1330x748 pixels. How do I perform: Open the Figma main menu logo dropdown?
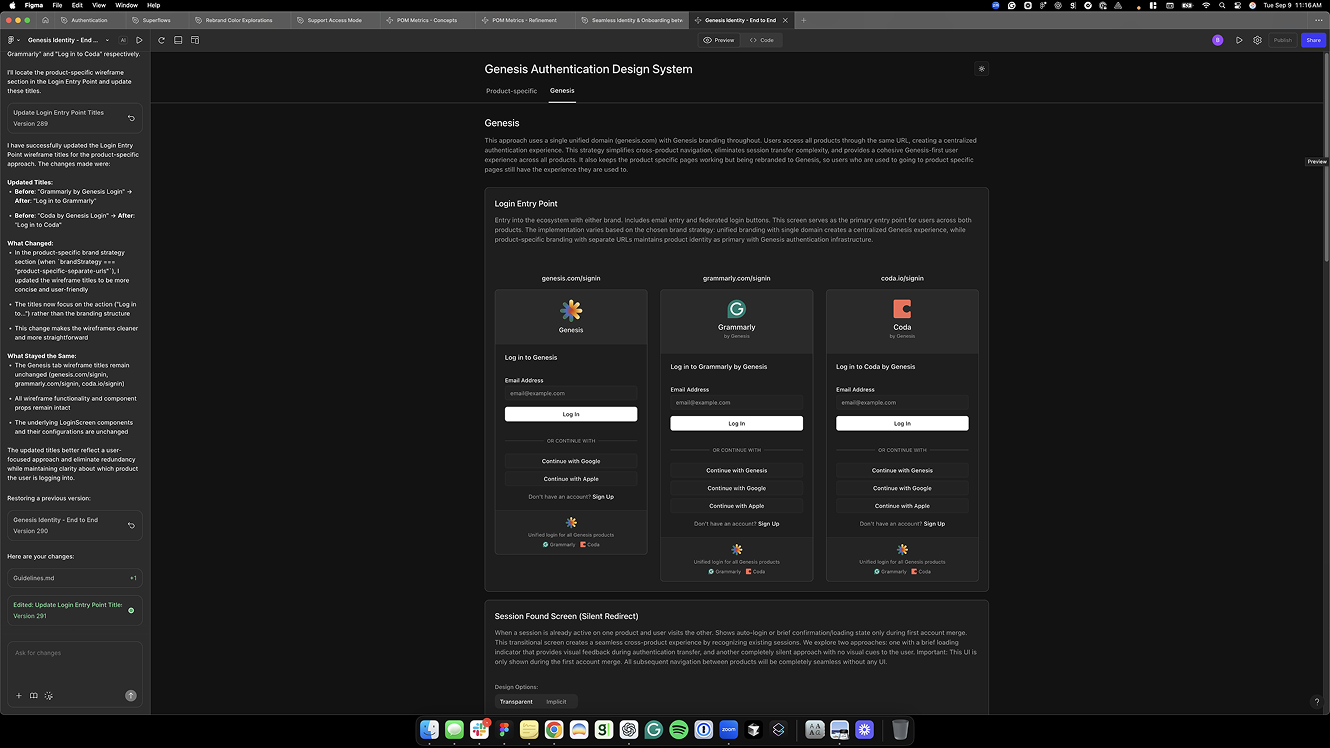click(13, 40)
